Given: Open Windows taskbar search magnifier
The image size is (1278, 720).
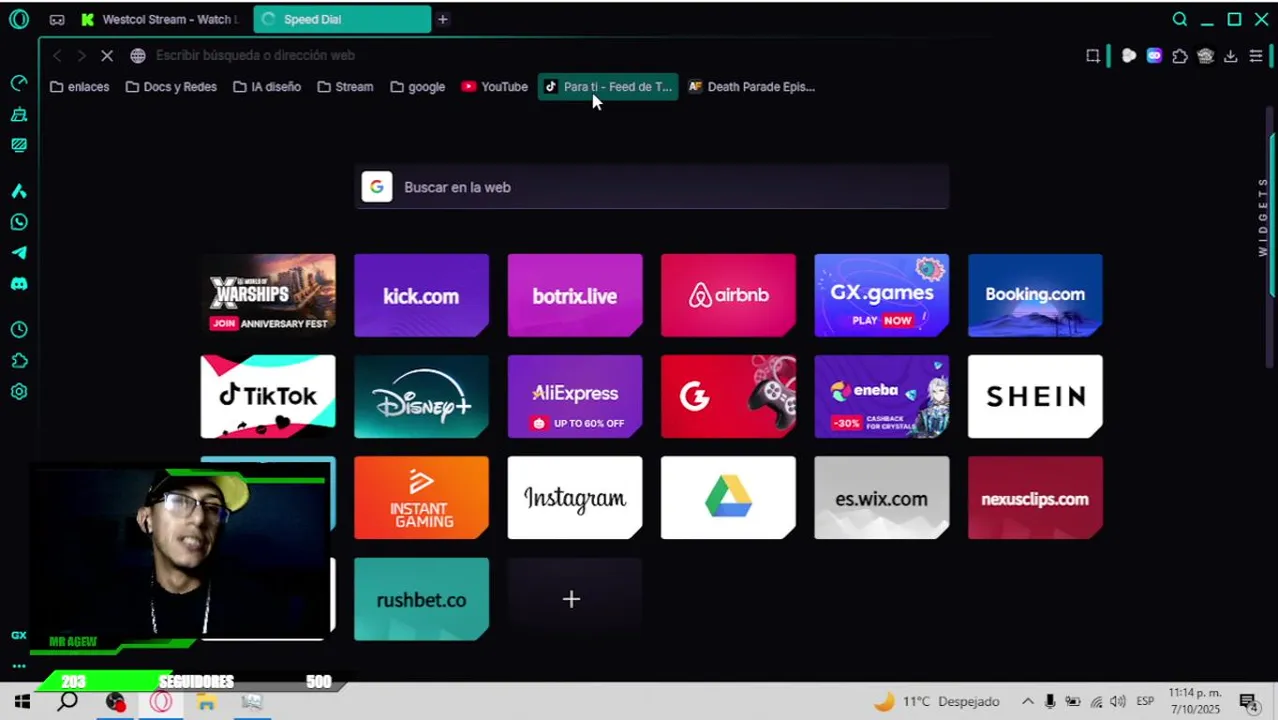Looking at the screenshot, I should [x=67, y=702].
